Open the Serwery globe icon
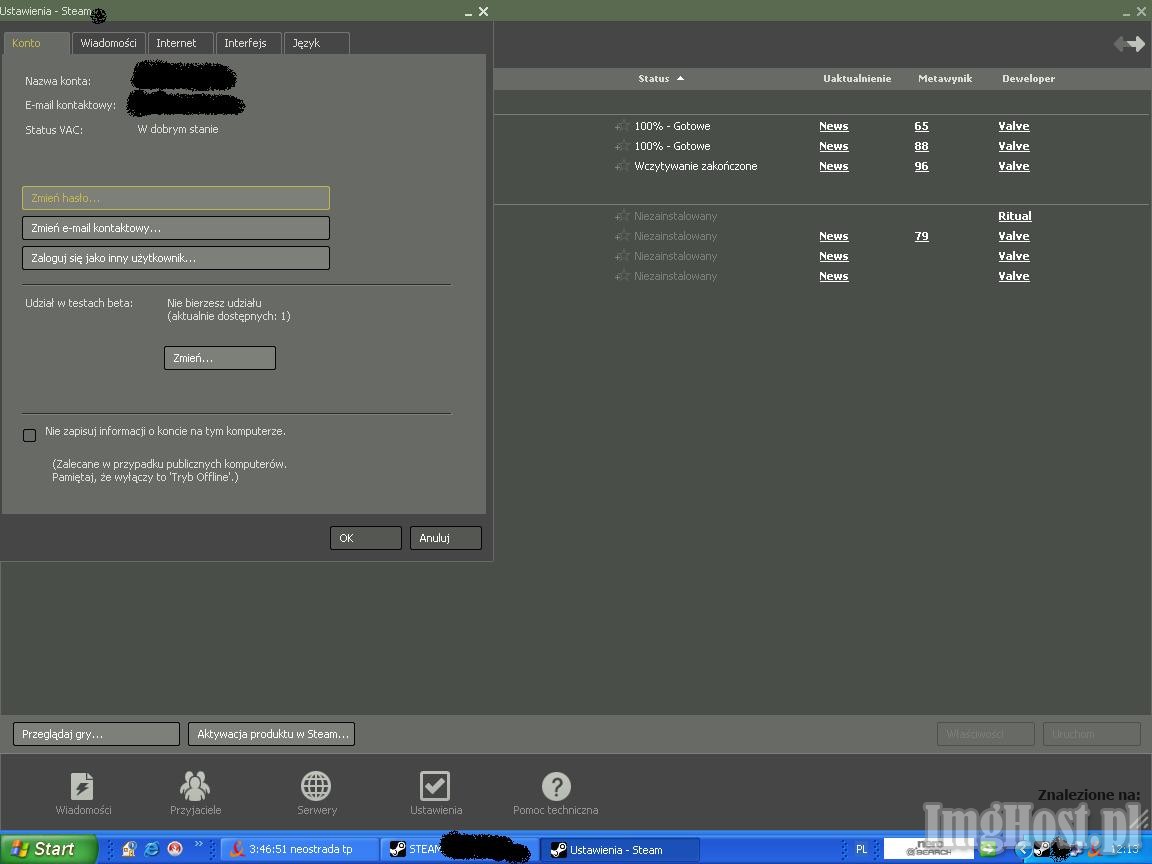Screen dimensions: 1152x864 tap(316, 786)
